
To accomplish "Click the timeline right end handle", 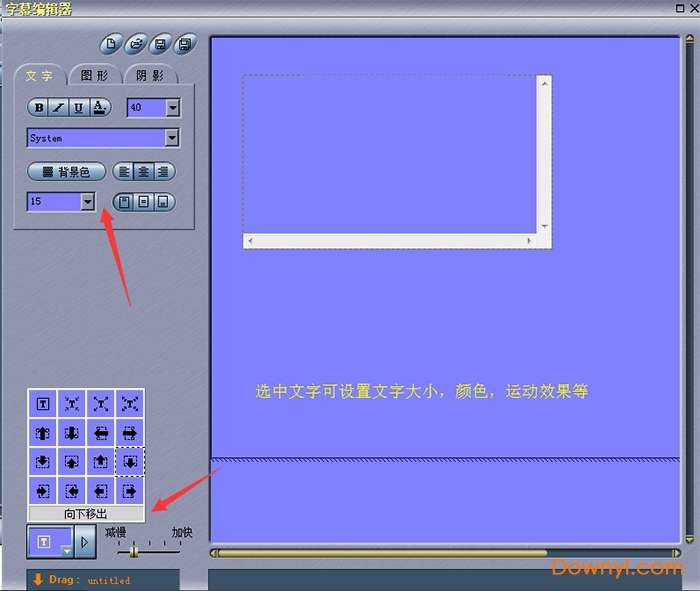I will 676,553.
